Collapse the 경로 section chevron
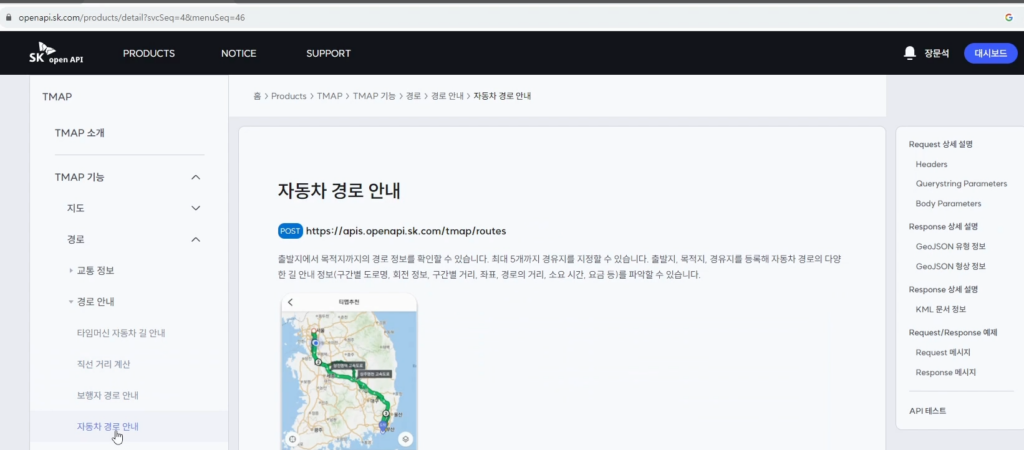 click(195, 240)
